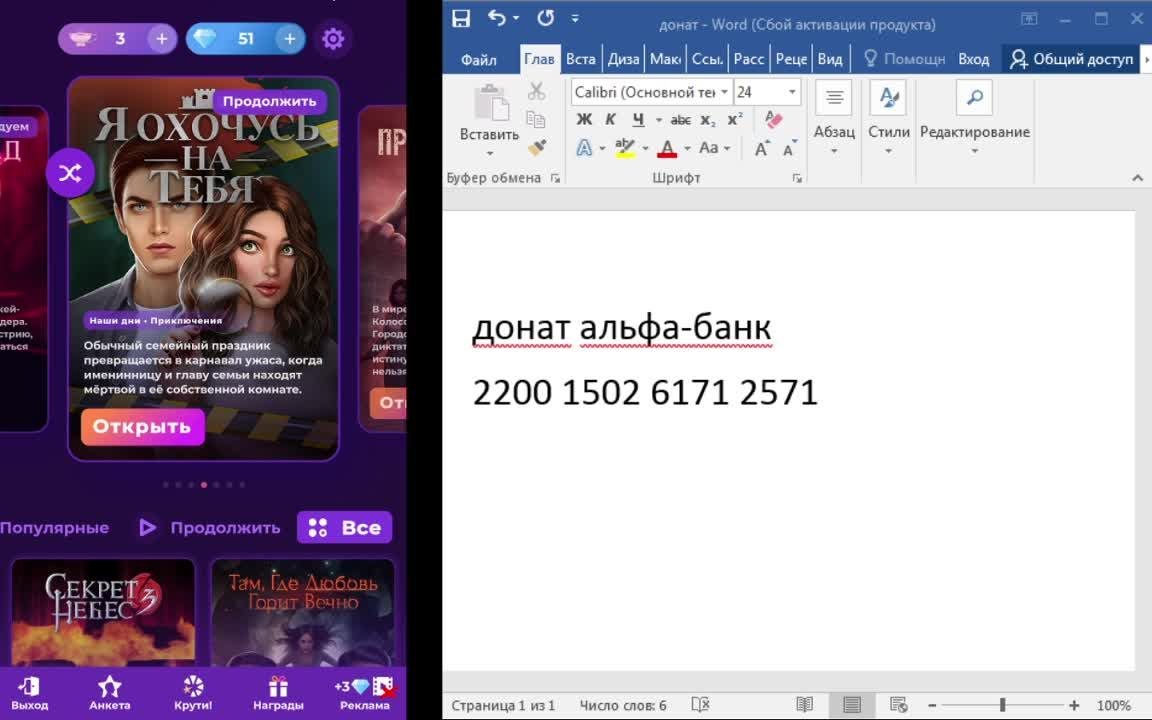Expand the Вставить paste options arrow
The height and width of the screenshot is (720, 1152).
click(x=490, y=153)
